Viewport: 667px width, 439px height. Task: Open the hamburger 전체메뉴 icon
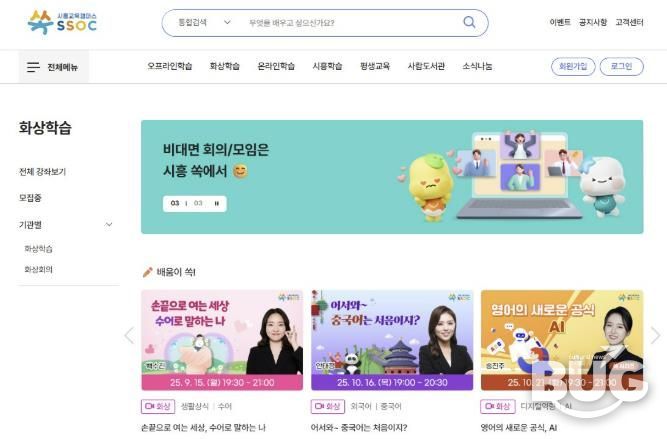pyautogui.click(x=33, y=67)
